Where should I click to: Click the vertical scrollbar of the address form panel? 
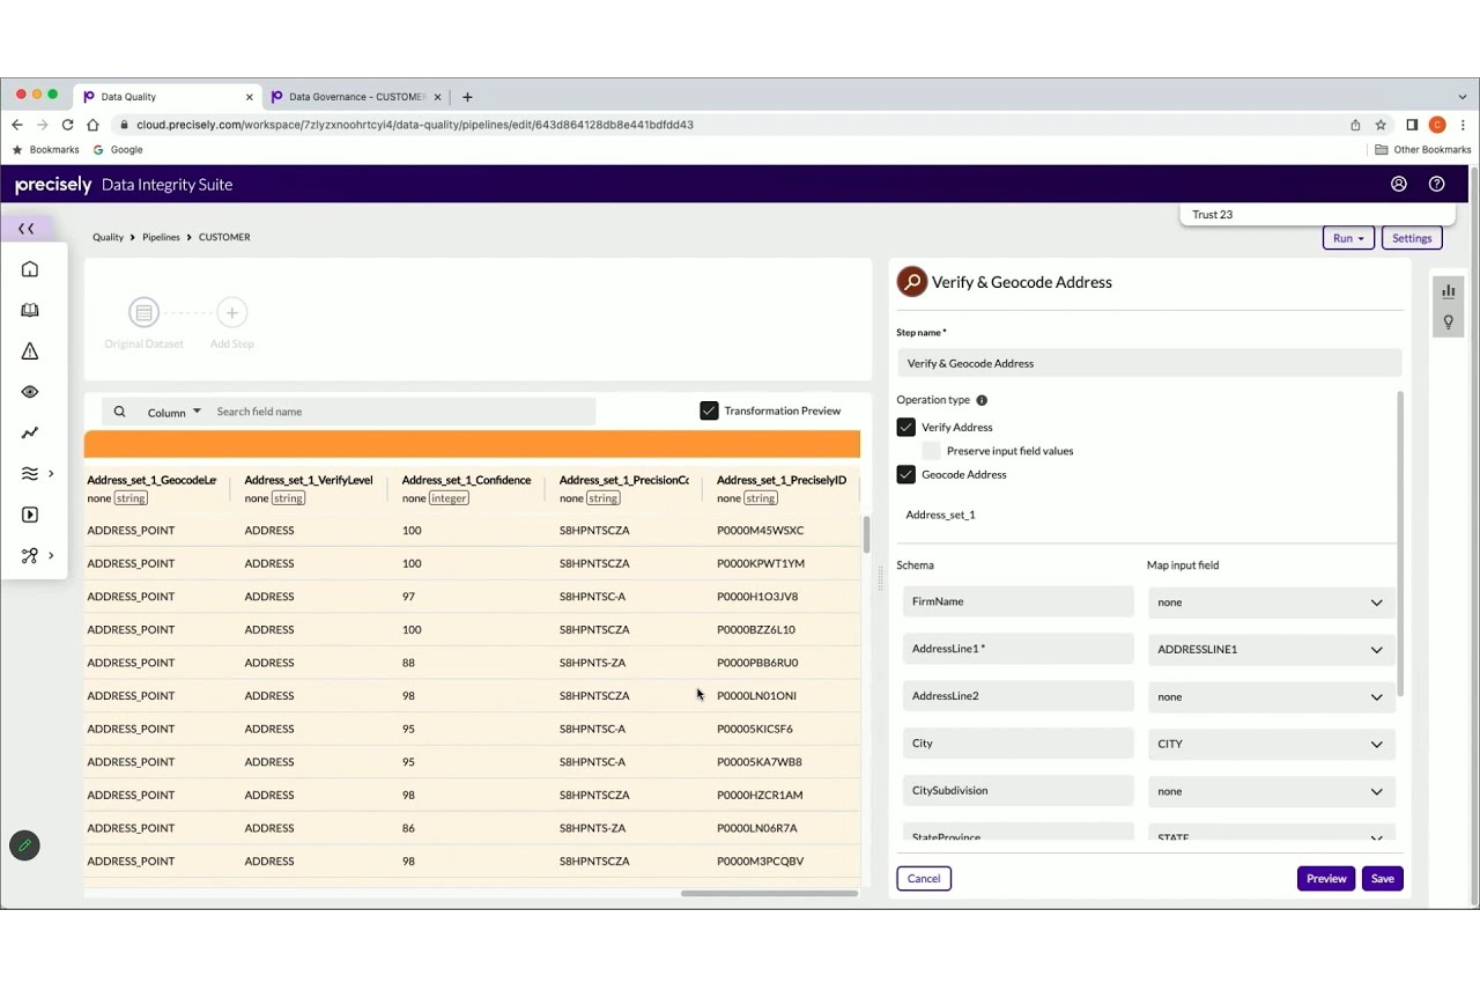tap(1400, 544)
